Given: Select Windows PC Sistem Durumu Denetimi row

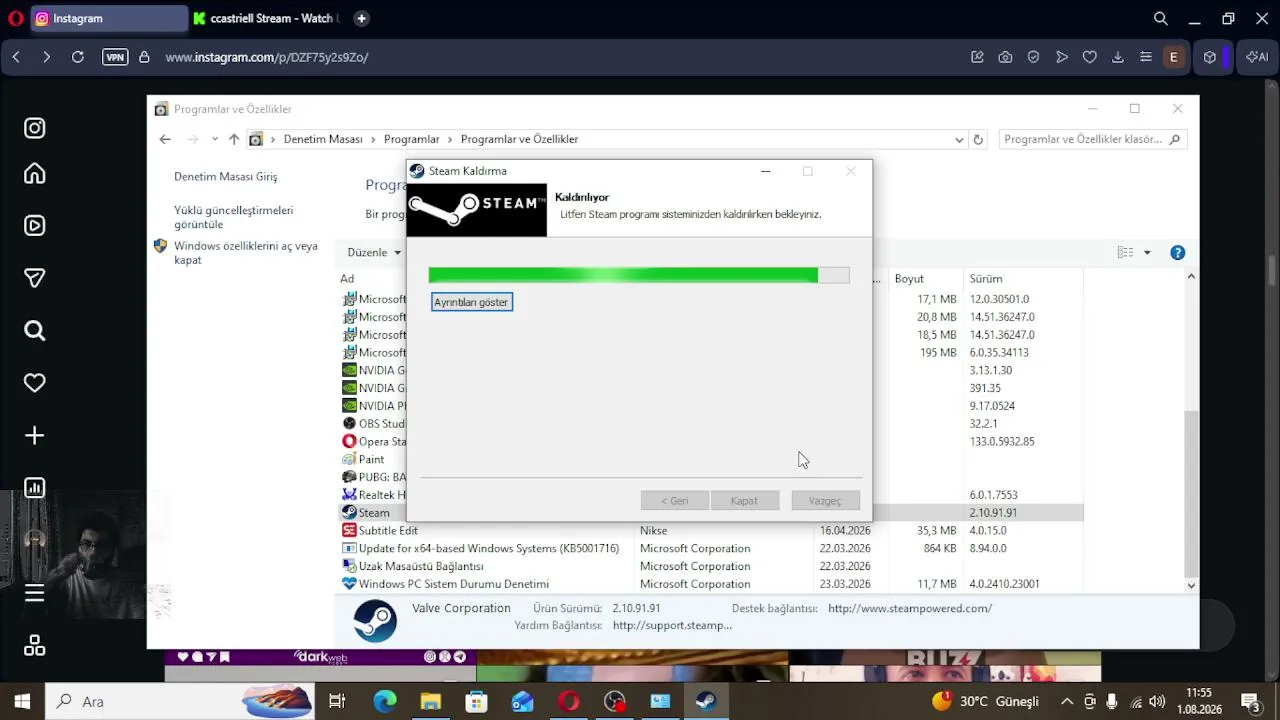Looking at the screenshot, I should [712, 584].
